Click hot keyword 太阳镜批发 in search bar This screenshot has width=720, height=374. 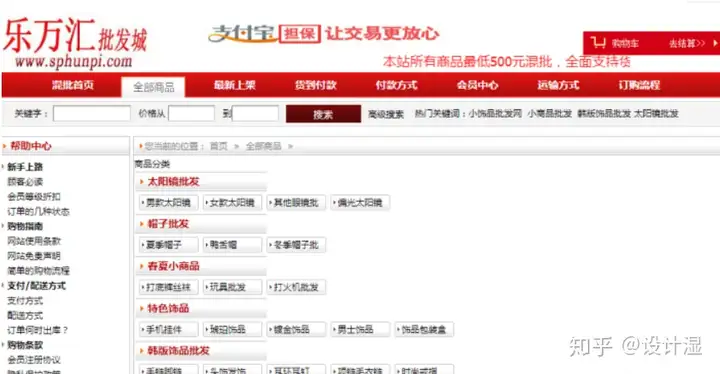[656, 113]
